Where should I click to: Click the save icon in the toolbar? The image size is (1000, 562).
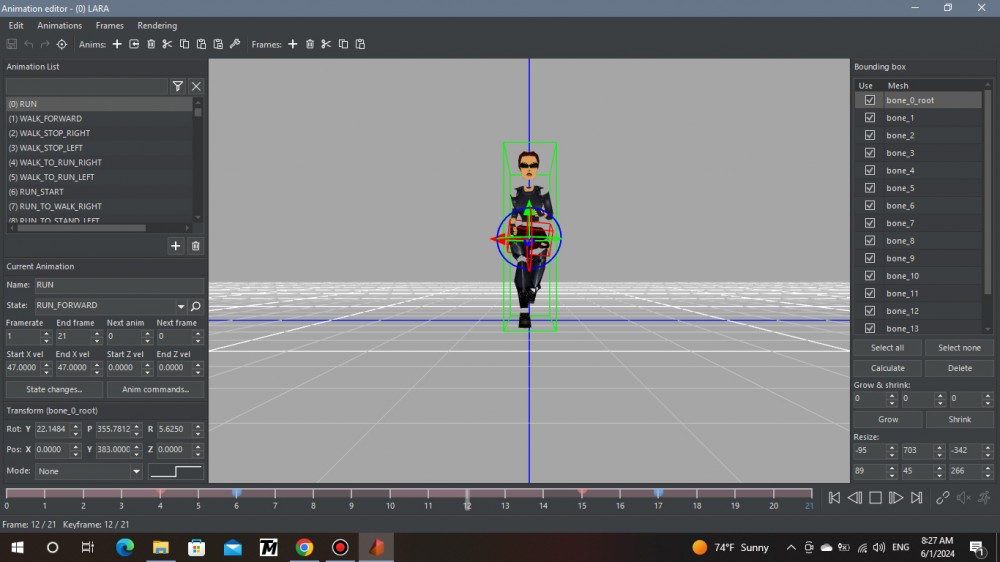11,44
